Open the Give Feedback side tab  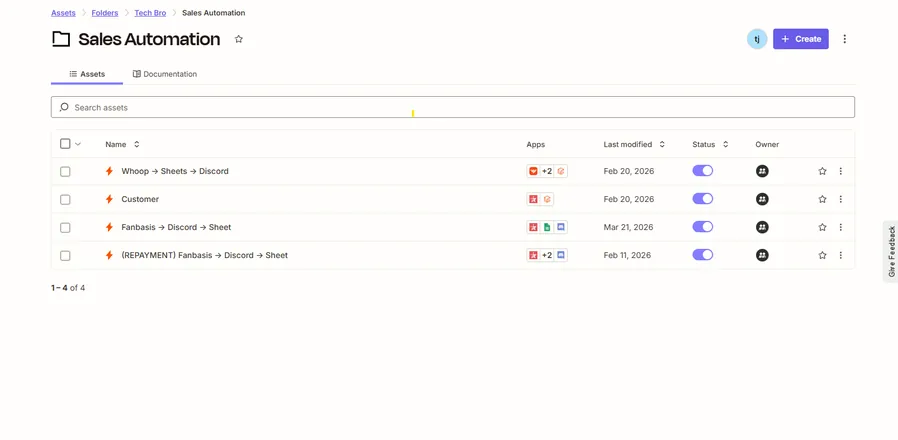(891, 252)
